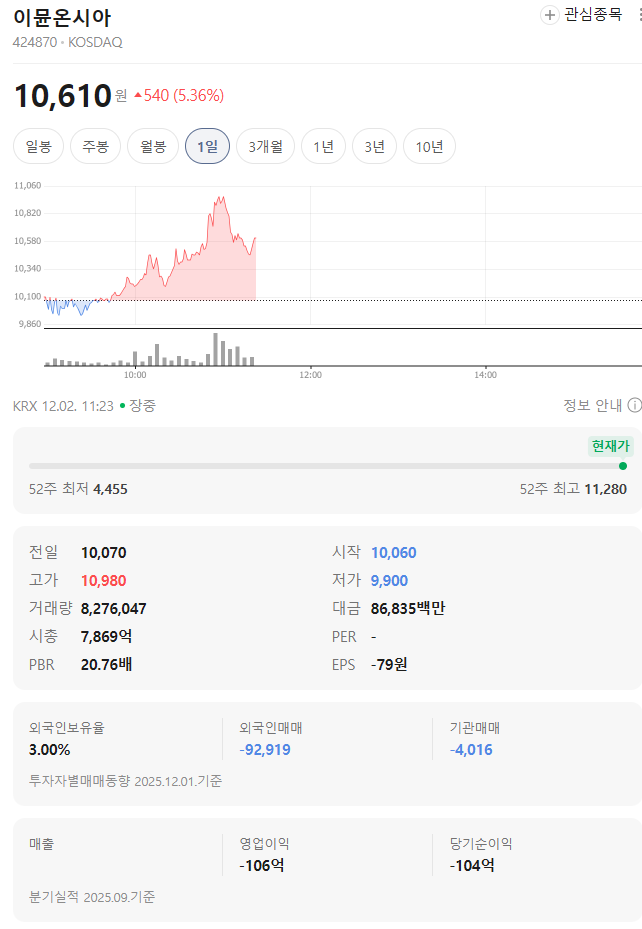Click the PER label
The width and height of the screenshot is (642, 929).
[x=344, y=637]
